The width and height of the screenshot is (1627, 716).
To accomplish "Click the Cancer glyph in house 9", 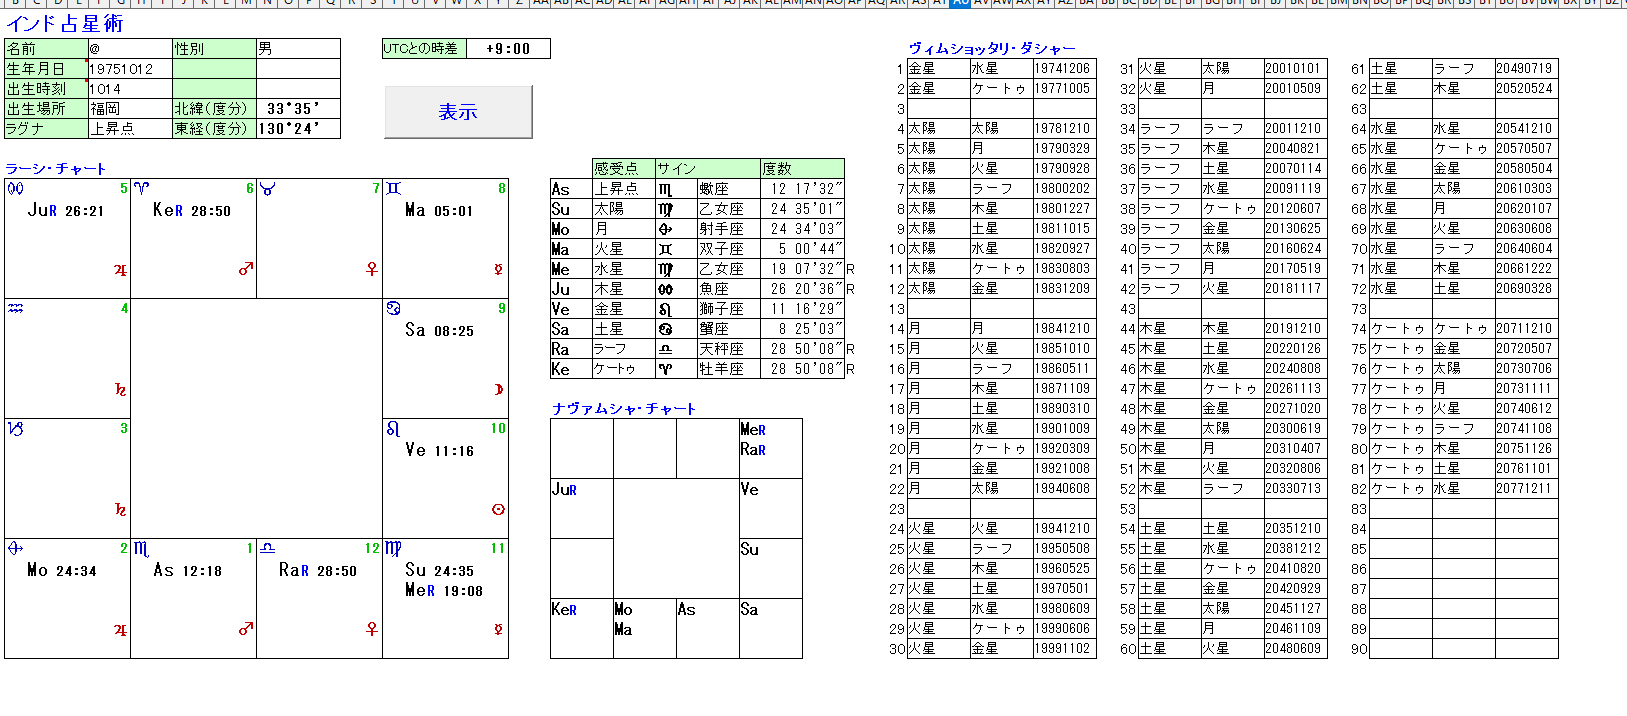I will tap(393, 308).
